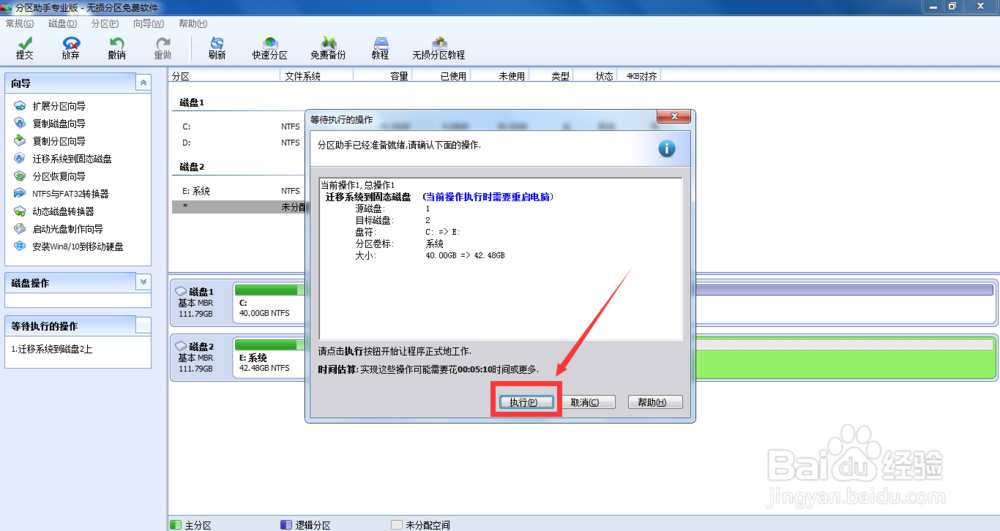Click the 重做 (Redo) toolbar icon
Viewport: 1000px width, 531px height.
[163, 48]
